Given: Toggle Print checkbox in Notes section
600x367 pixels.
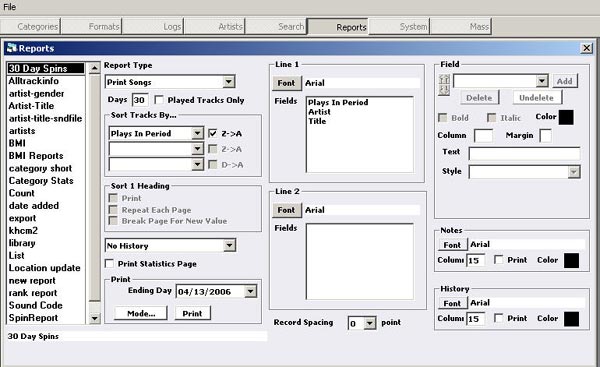Looking at the screenshot, I should coord(498,259).
